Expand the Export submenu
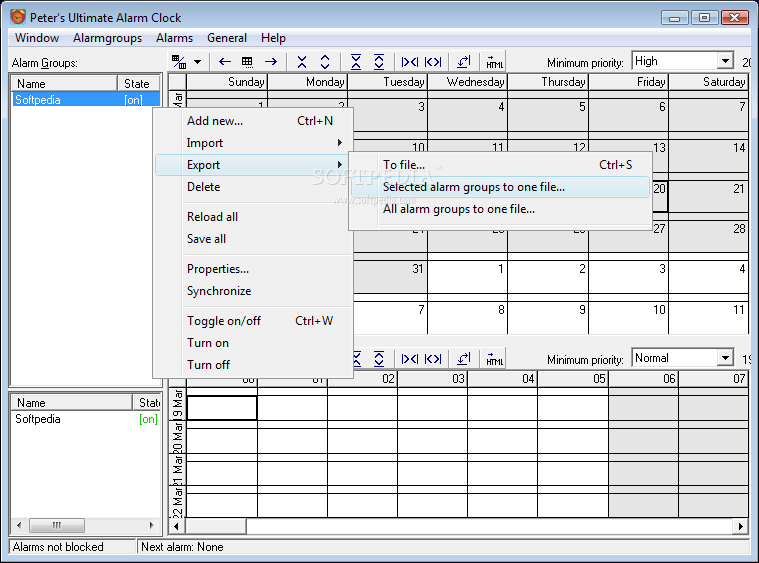Image resolution: width=759 pixels, height=563 pixels. pos(253,165)
